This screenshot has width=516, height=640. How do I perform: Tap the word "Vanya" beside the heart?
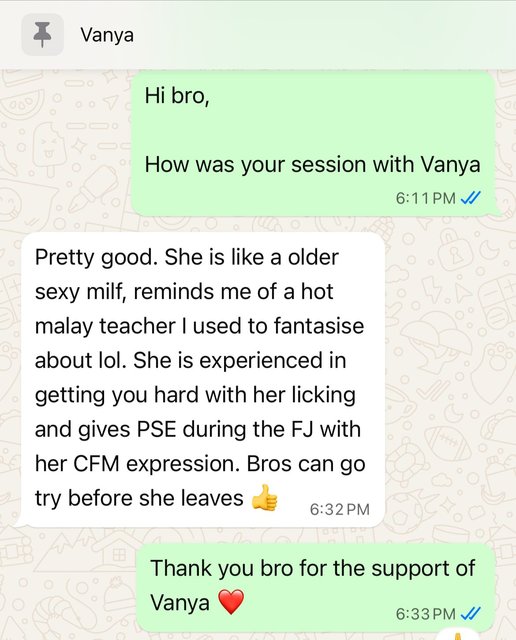(x=180, y=602)
